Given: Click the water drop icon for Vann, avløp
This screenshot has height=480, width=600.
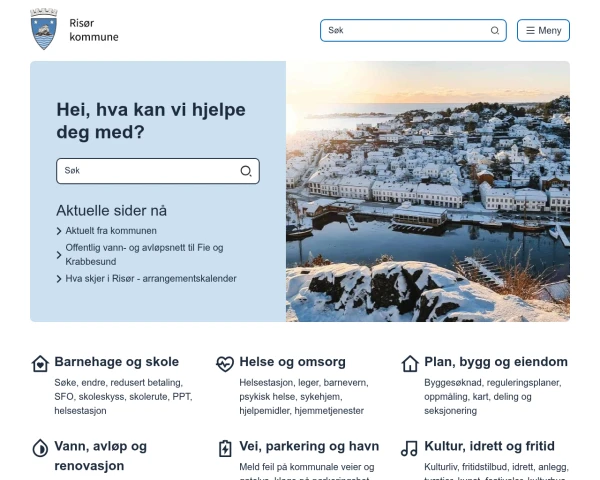Looking at the screenshot, I should (40, 447).
